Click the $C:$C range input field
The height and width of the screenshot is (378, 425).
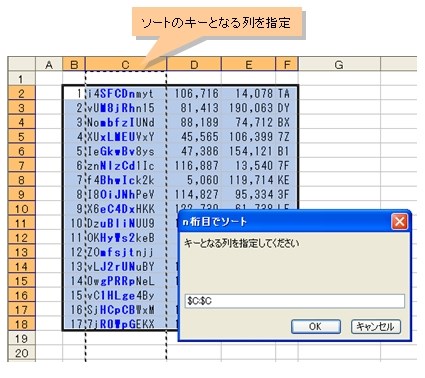(295, 301)
